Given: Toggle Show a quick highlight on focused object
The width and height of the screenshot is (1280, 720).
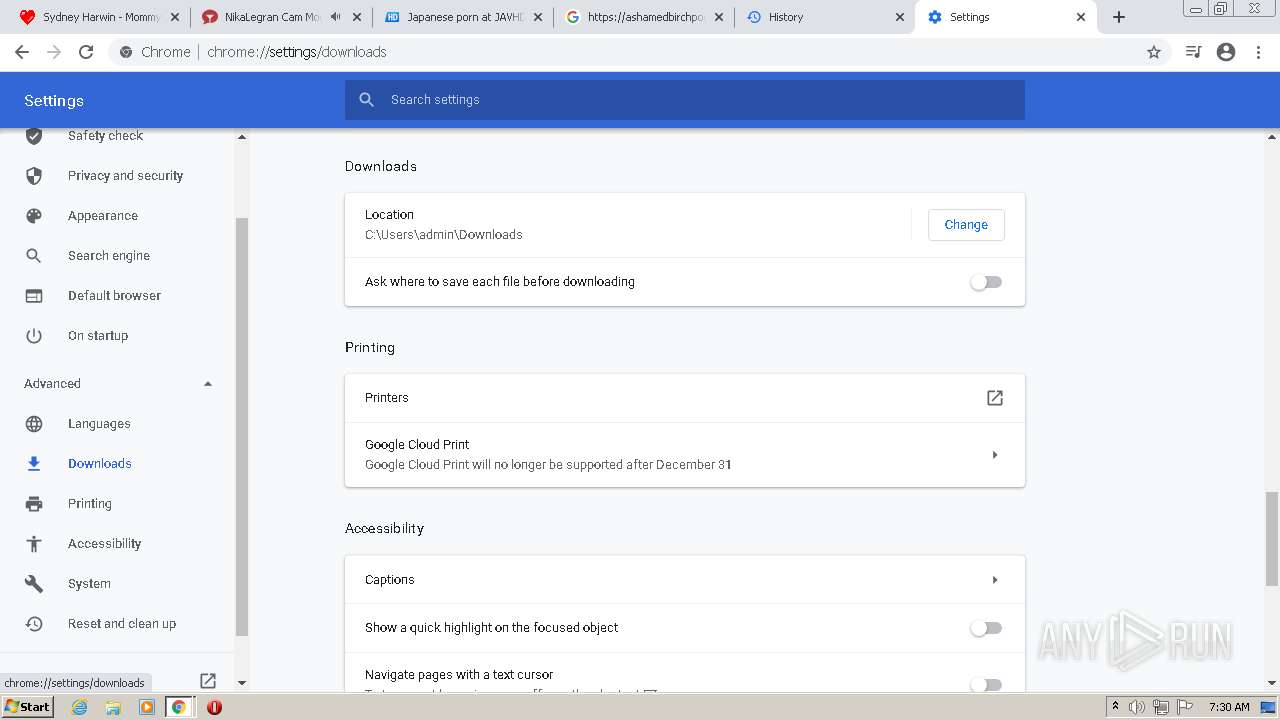Looking at the screenshot, I should pyautogui.click(x=986, y=628).
